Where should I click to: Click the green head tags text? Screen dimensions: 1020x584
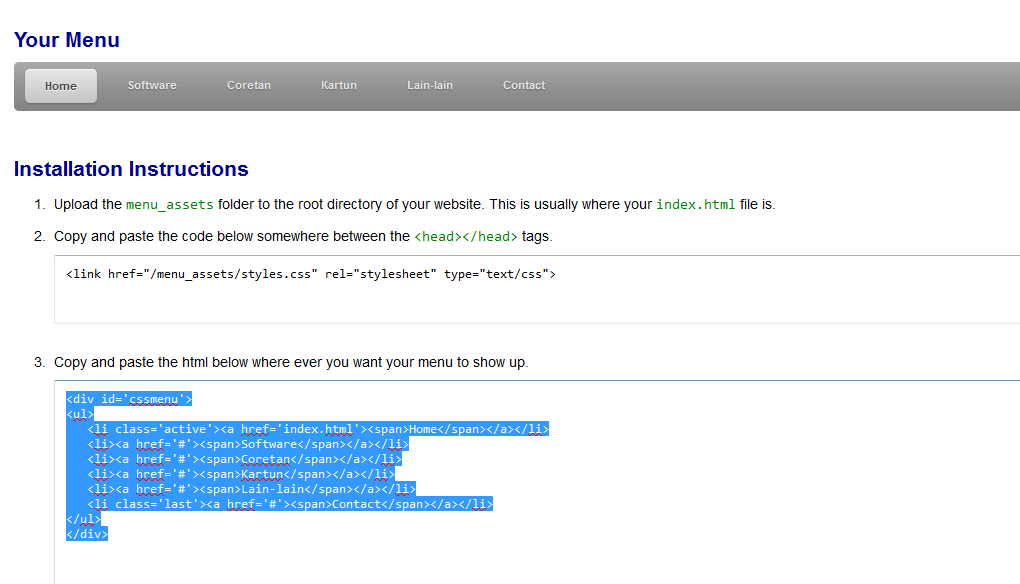pos(466,237)
